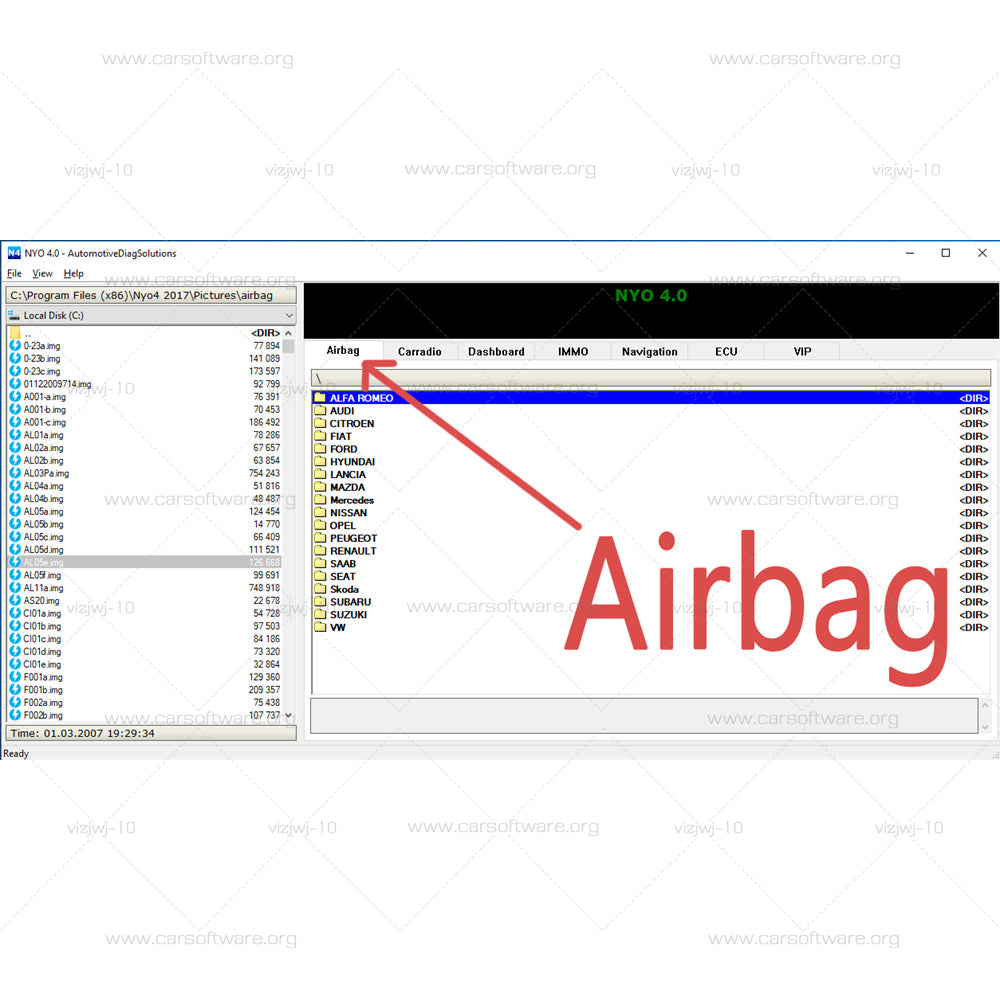This screenshot has height=1000, width=1000.
Task: Switch to the Carradio tab
Action: pyautogui.click(x=420, y=351)
